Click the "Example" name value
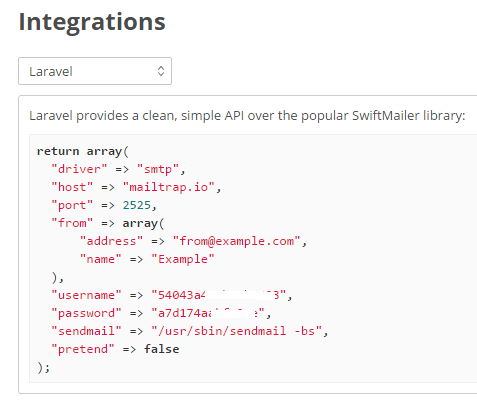 183,259
